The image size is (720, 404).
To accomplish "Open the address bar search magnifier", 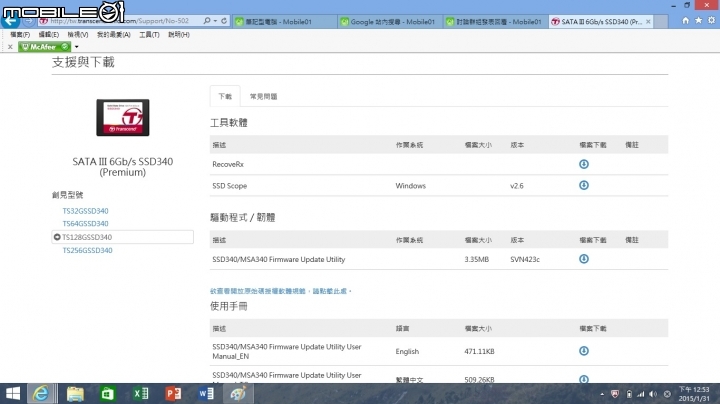I will click(x=207, y=21).
